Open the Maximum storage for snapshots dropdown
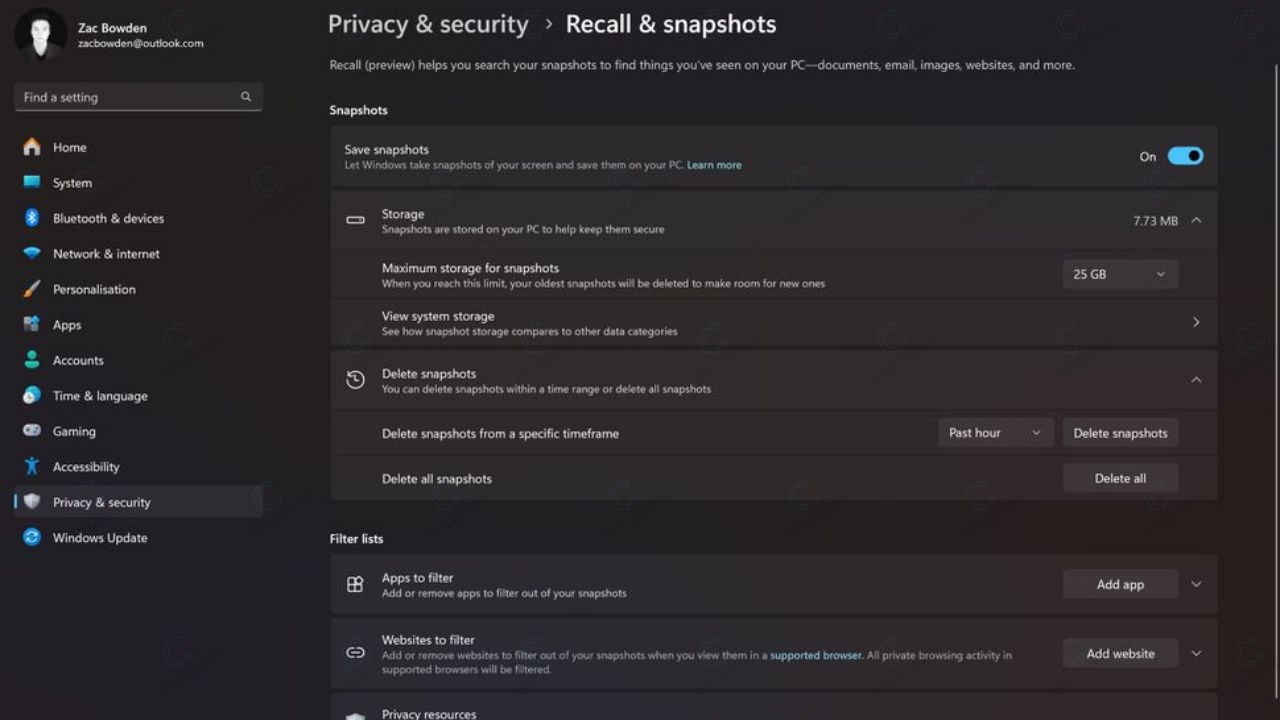The height and width of the screenshot is (720, 1280). (x=1119, y=273)
